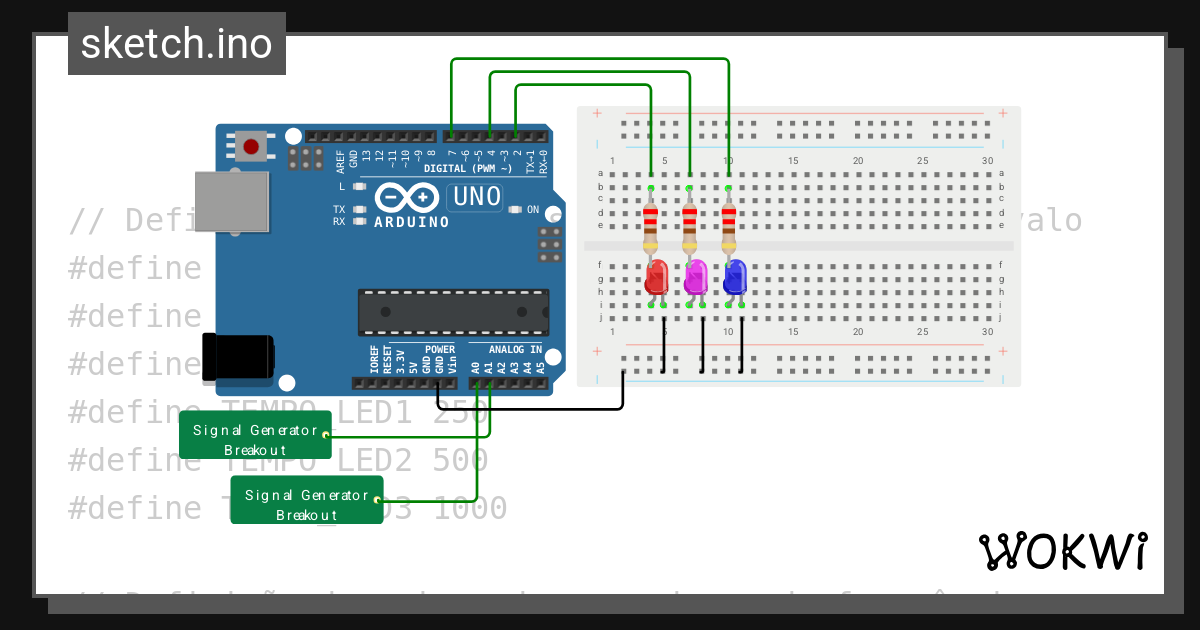Click the blue LED on the breadboard
This screenshot has width=1200, height=630.
coord(735,277)
